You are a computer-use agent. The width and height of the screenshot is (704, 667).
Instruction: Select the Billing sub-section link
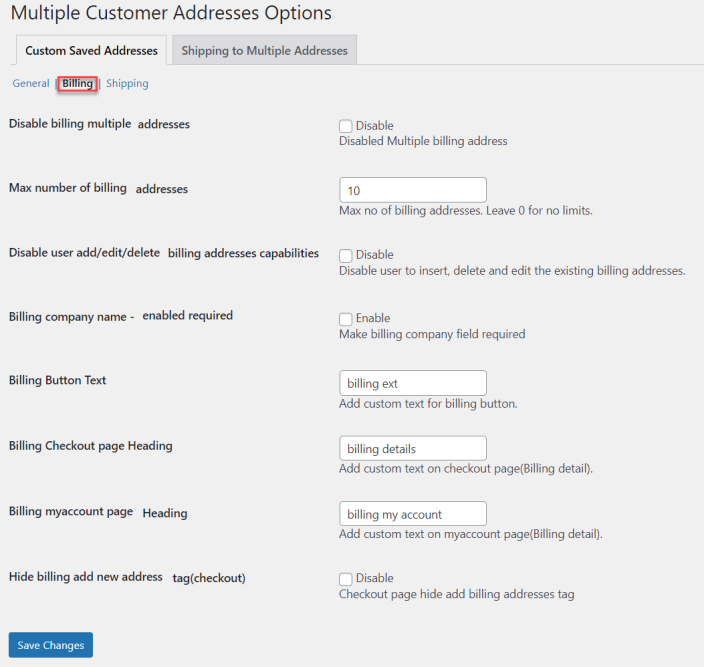pyautogui.click(x=77, y=84)
